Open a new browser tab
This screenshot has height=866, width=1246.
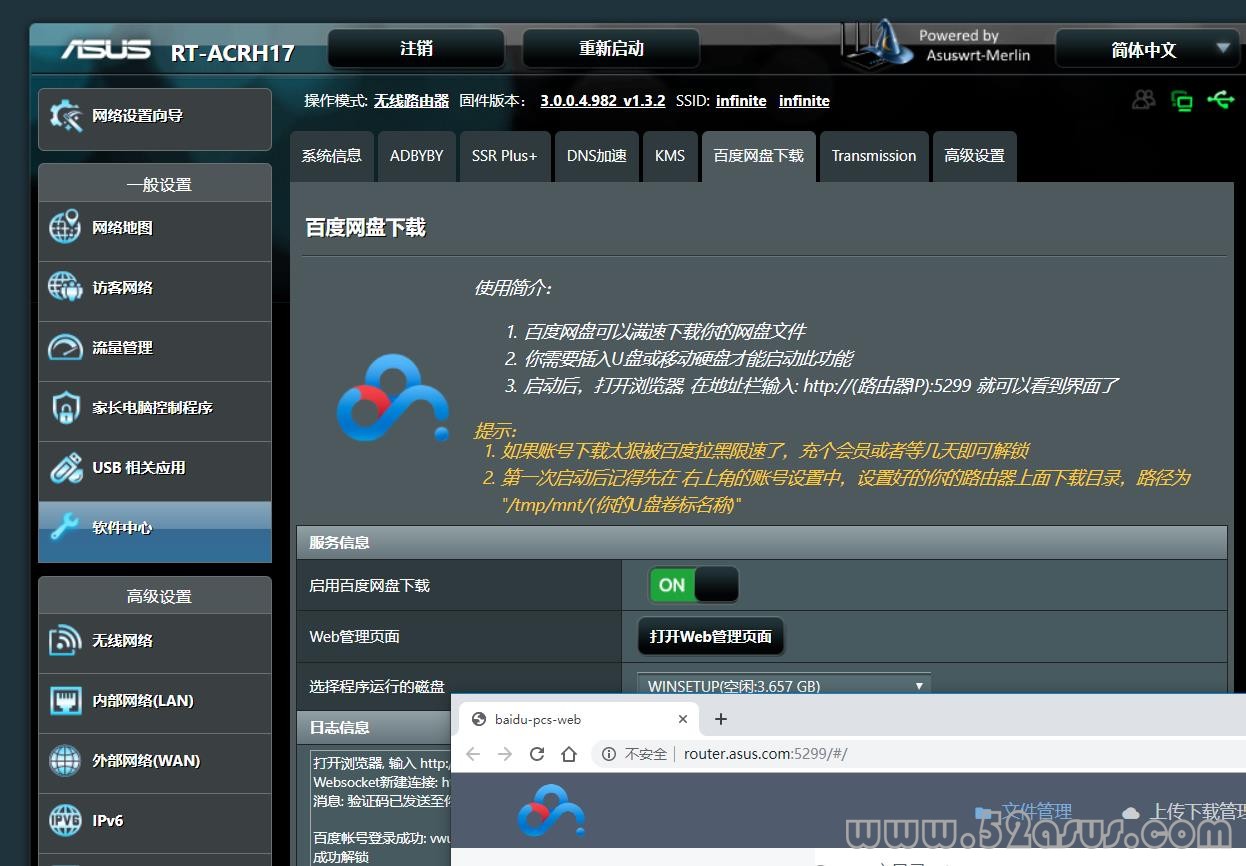(x=721, y=719)
